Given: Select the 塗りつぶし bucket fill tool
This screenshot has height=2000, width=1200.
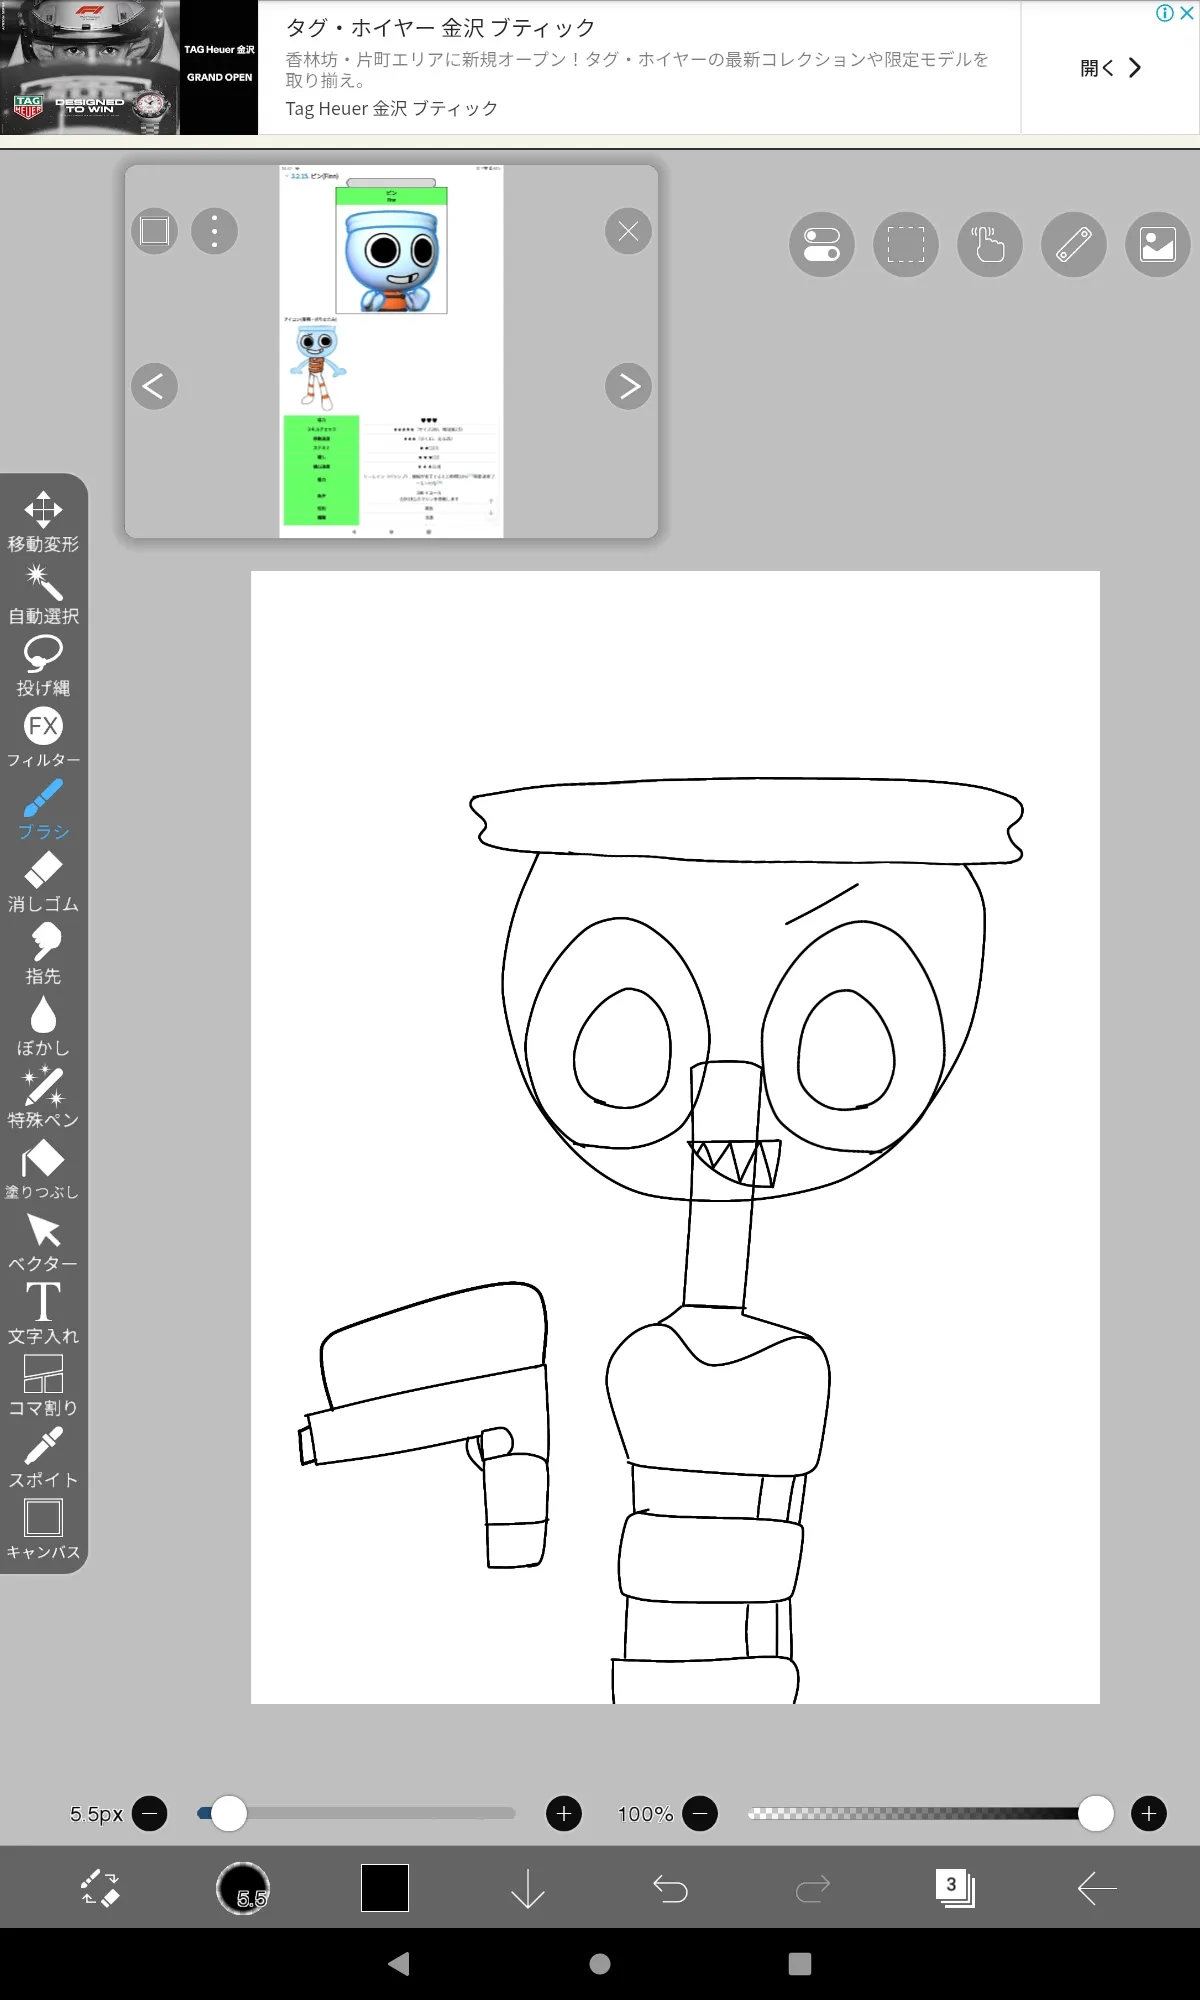Looking at the screenshot, I should (x=43, y=1170).
